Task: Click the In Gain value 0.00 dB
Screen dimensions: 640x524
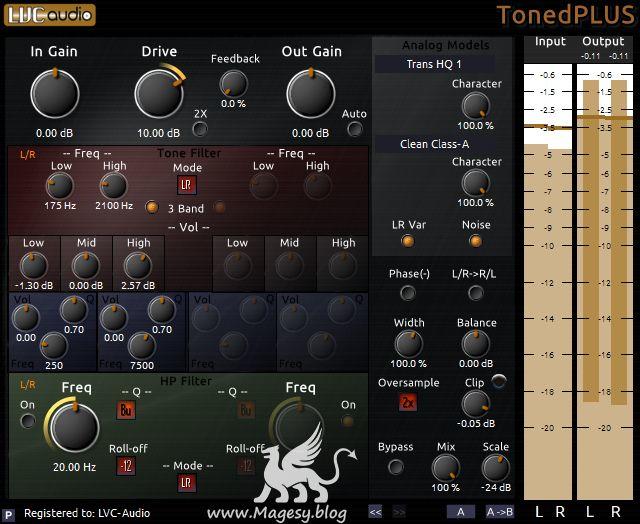Action: [54, 133]
